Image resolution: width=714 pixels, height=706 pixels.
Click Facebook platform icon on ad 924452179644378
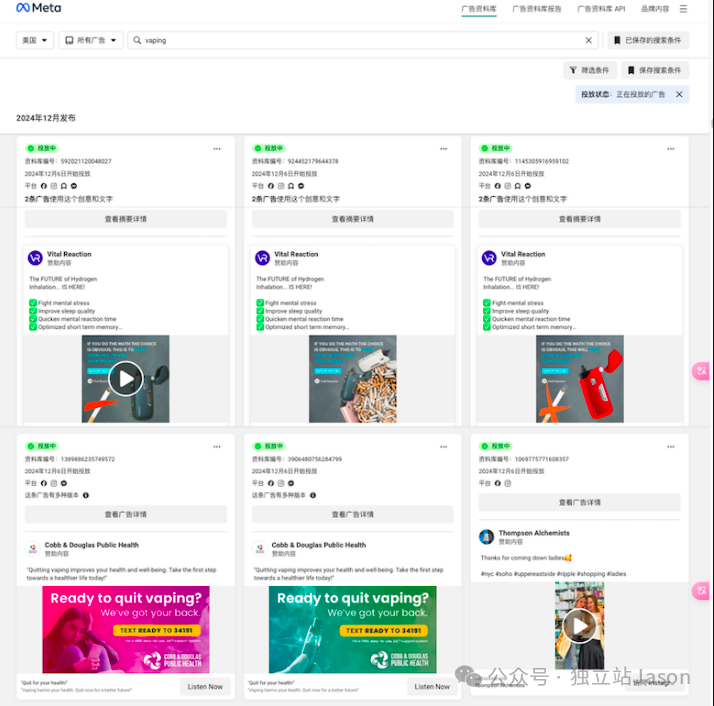coord(271,186)
